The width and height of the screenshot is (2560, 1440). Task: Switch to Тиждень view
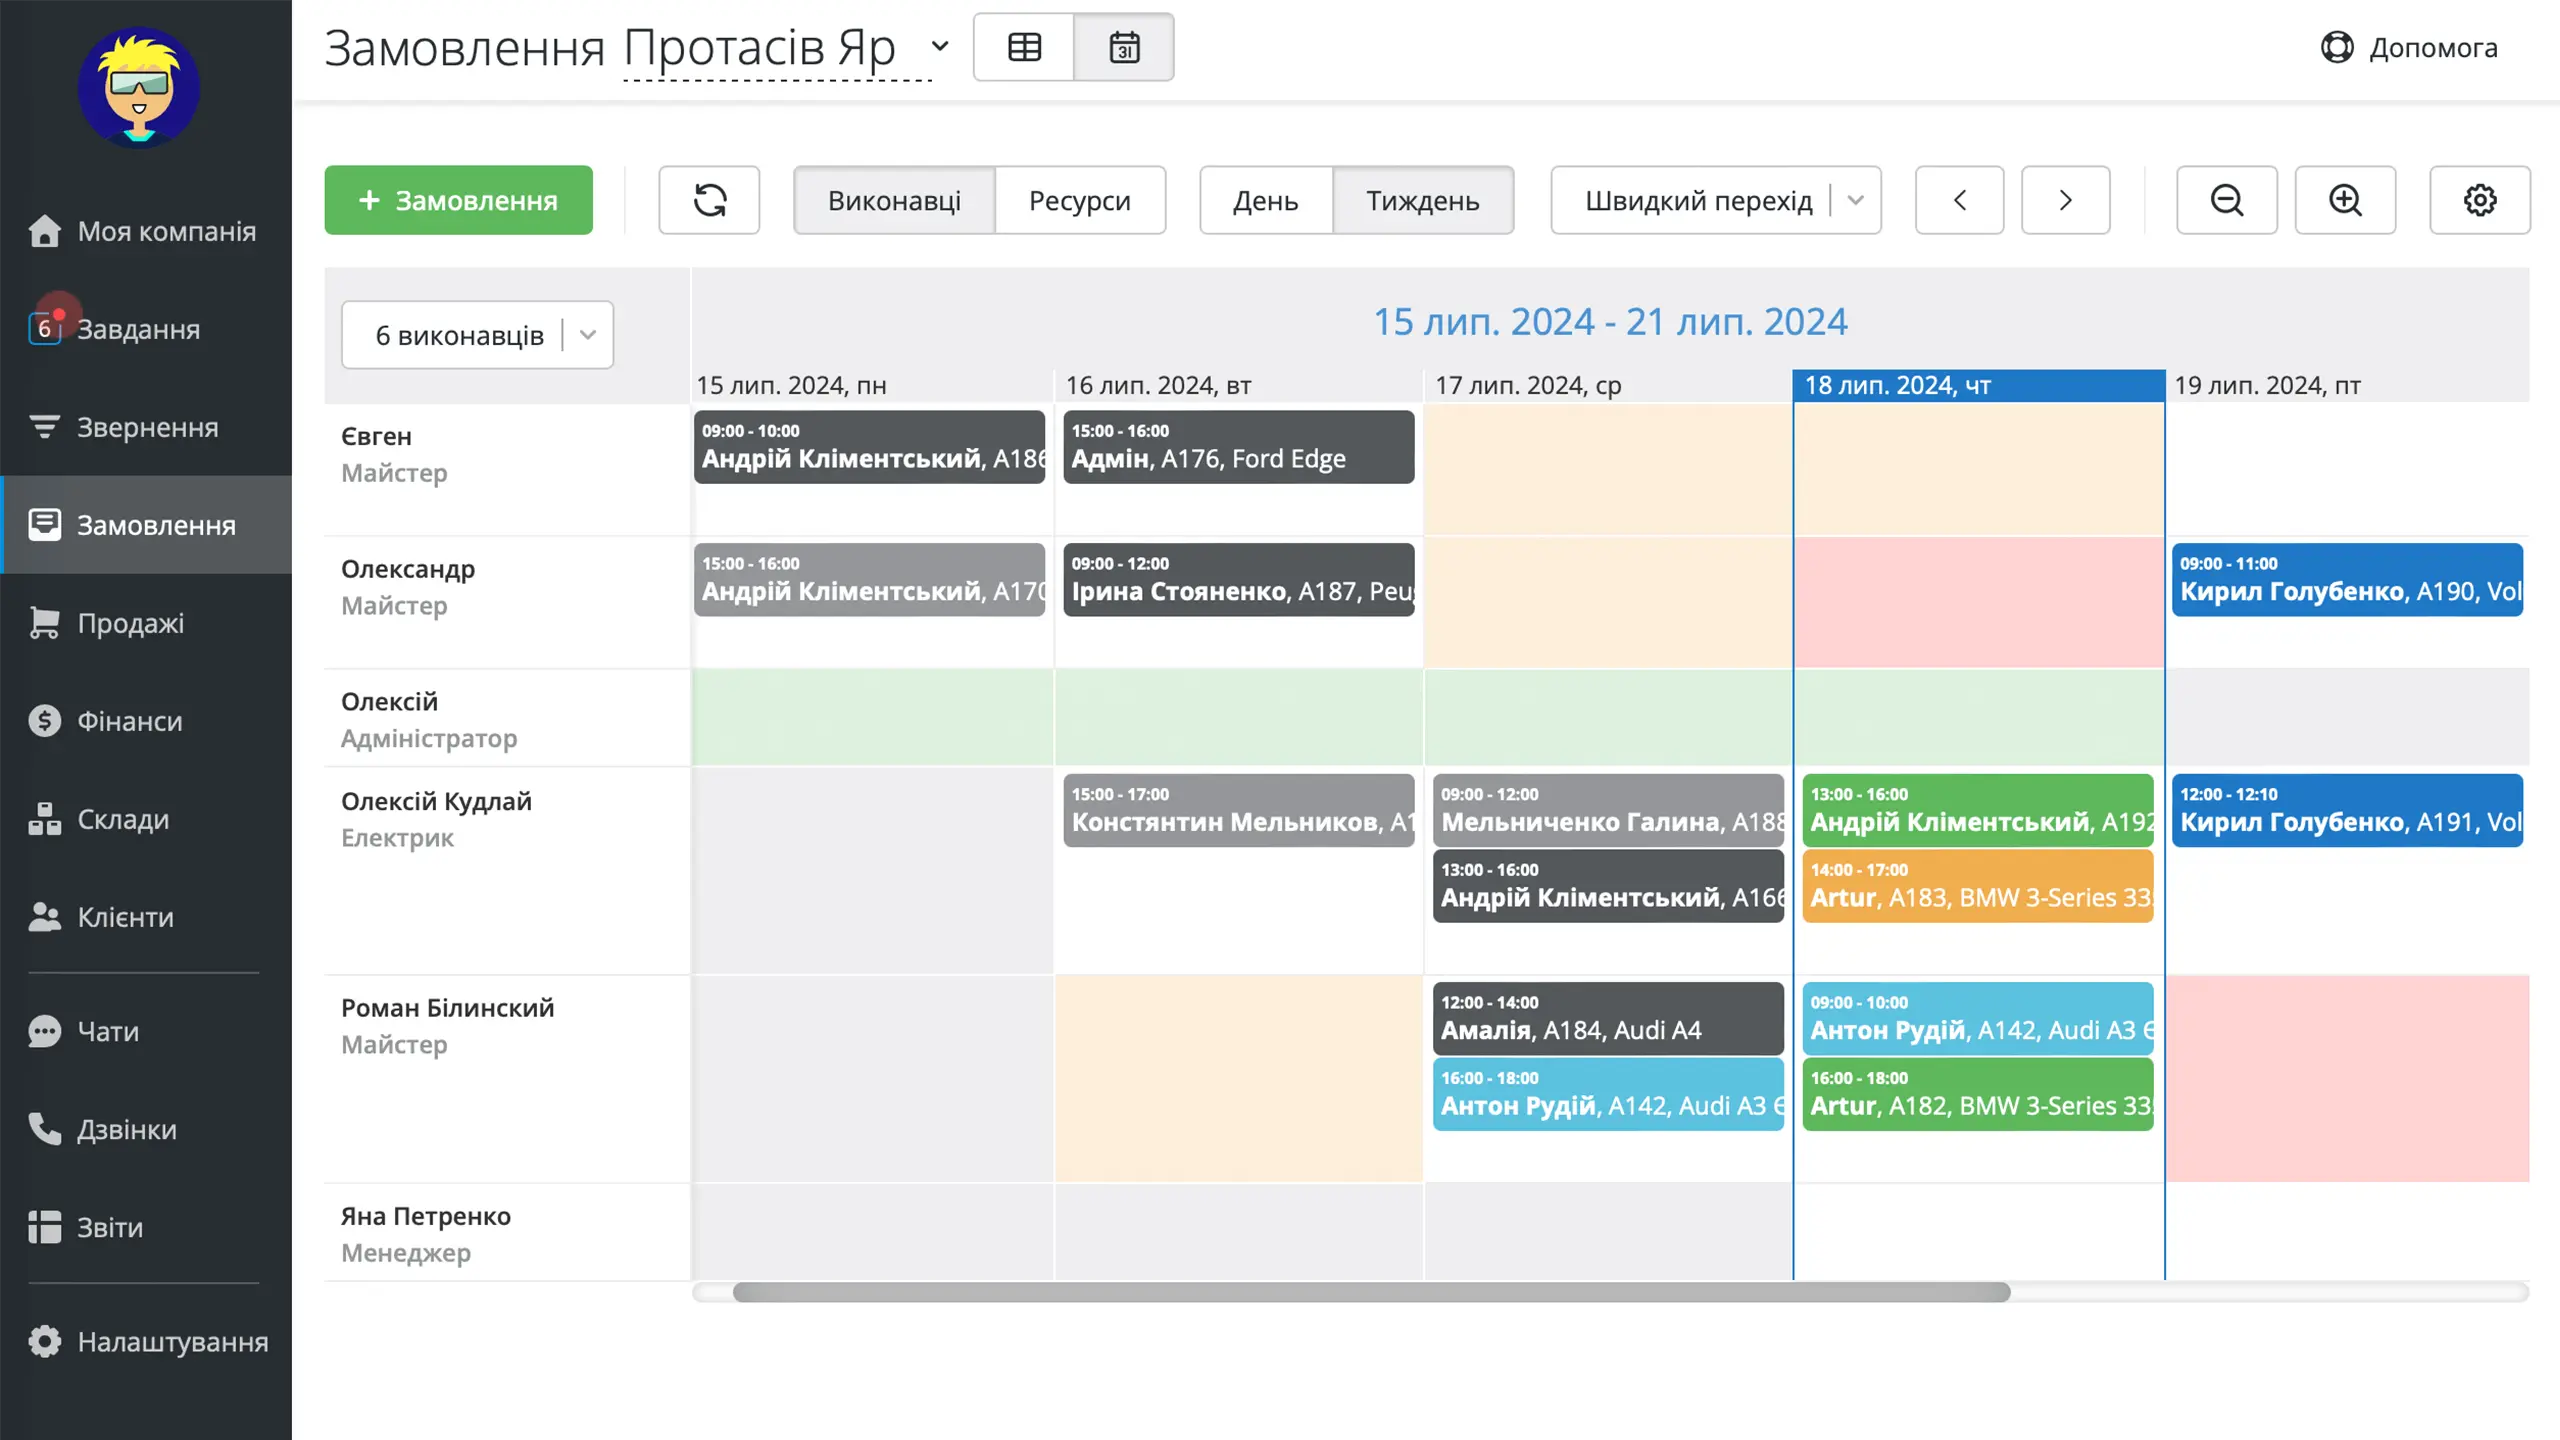(x=1423, y=200)
